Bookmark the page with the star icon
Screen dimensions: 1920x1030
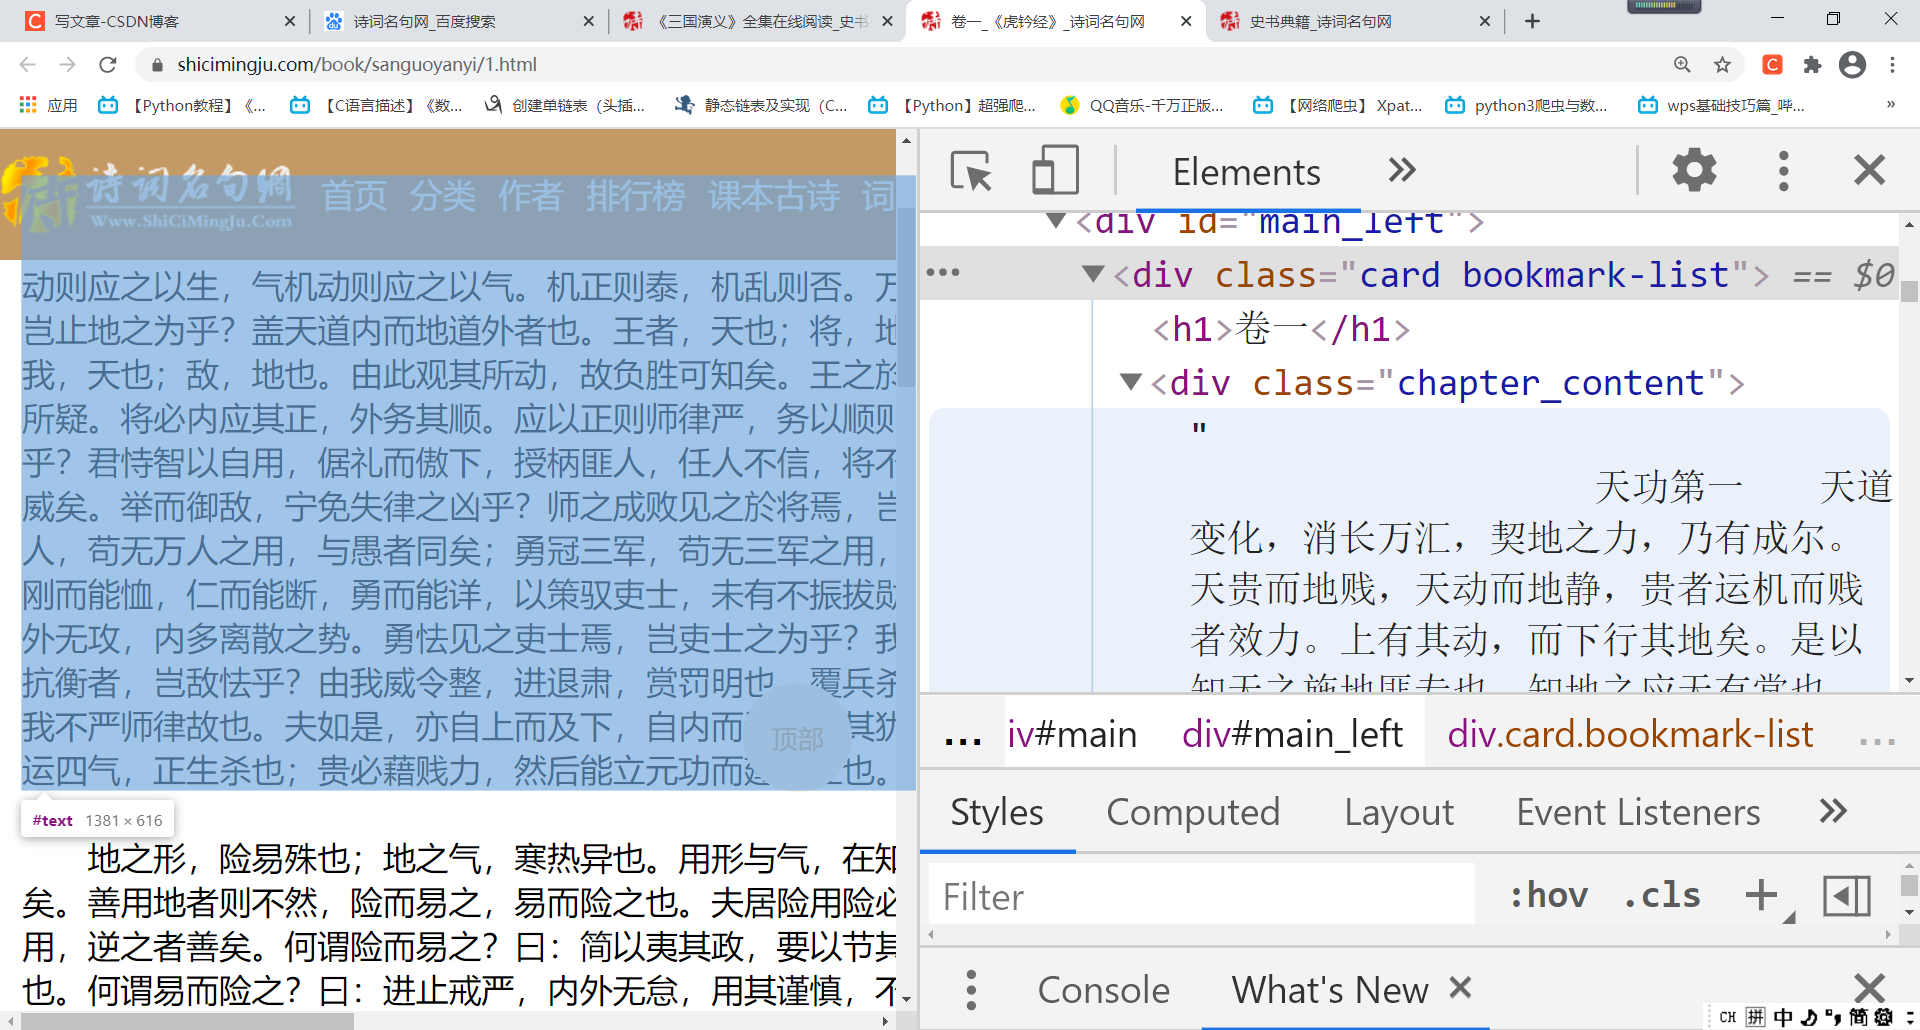pos(1723,64)
